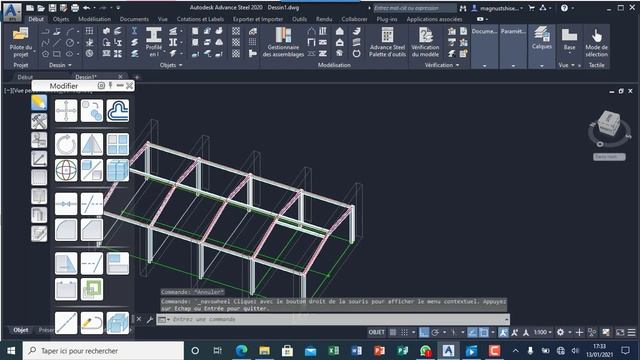This screenshot has height=360, width=640.
Task: Click the keyword search box in title bar
Action: click(x=415, y=8)
